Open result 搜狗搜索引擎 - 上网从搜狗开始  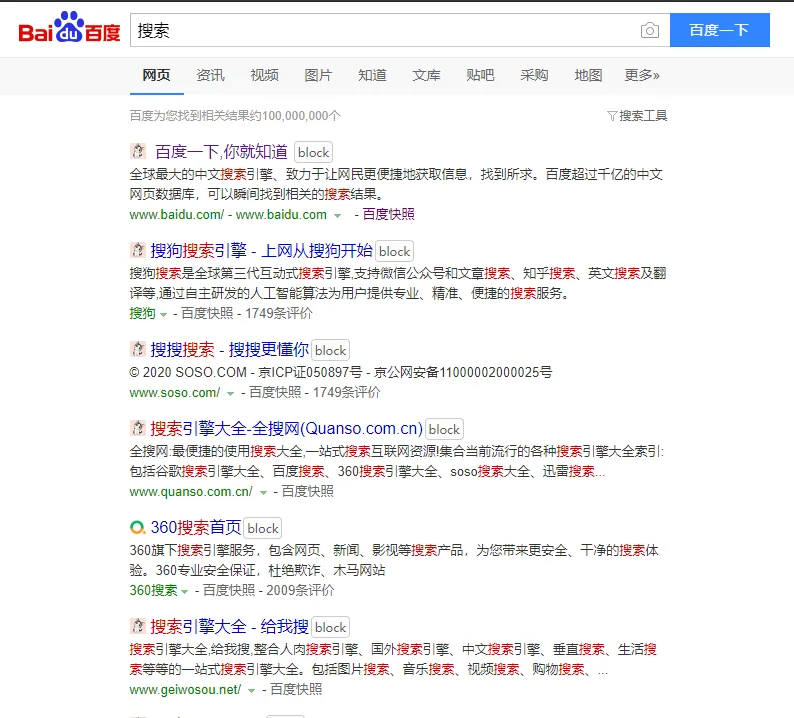[x=261, y=250]
